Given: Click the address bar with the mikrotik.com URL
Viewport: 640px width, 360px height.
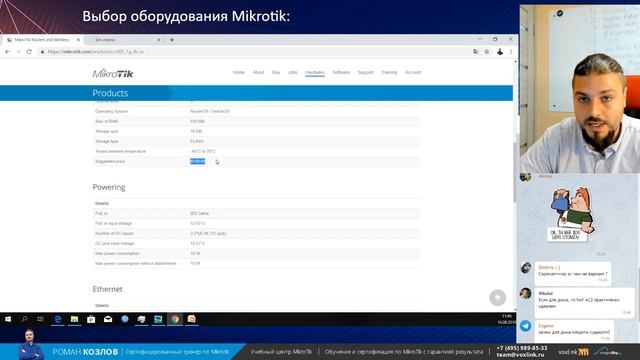Looking at the screenshot, I should (253, 52).
